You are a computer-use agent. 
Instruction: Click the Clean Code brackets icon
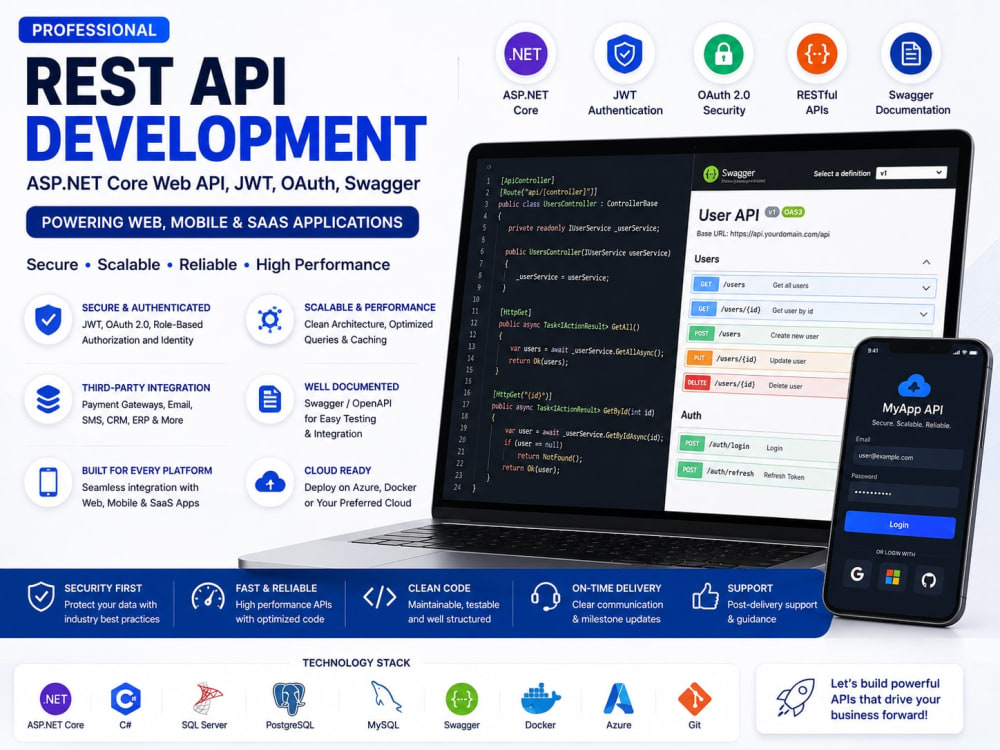tap(380, 597)
